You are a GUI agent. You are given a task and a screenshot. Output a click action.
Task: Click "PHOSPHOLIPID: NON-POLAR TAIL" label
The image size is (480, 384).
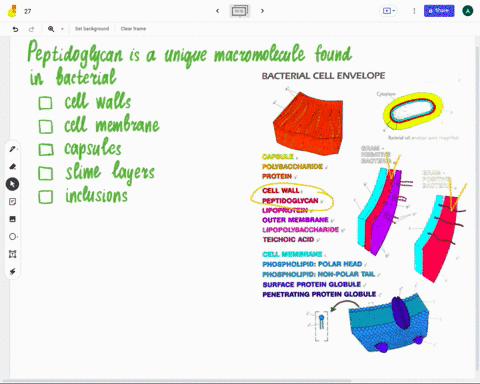point(319,274)
